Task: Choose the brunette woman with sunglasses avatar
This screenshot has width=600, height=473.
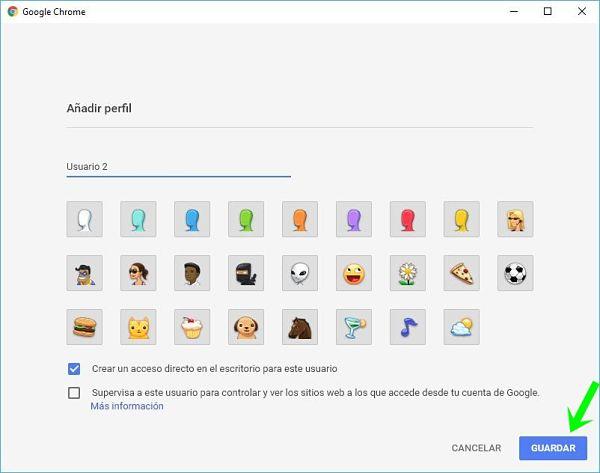Action: tap(138, 273)
